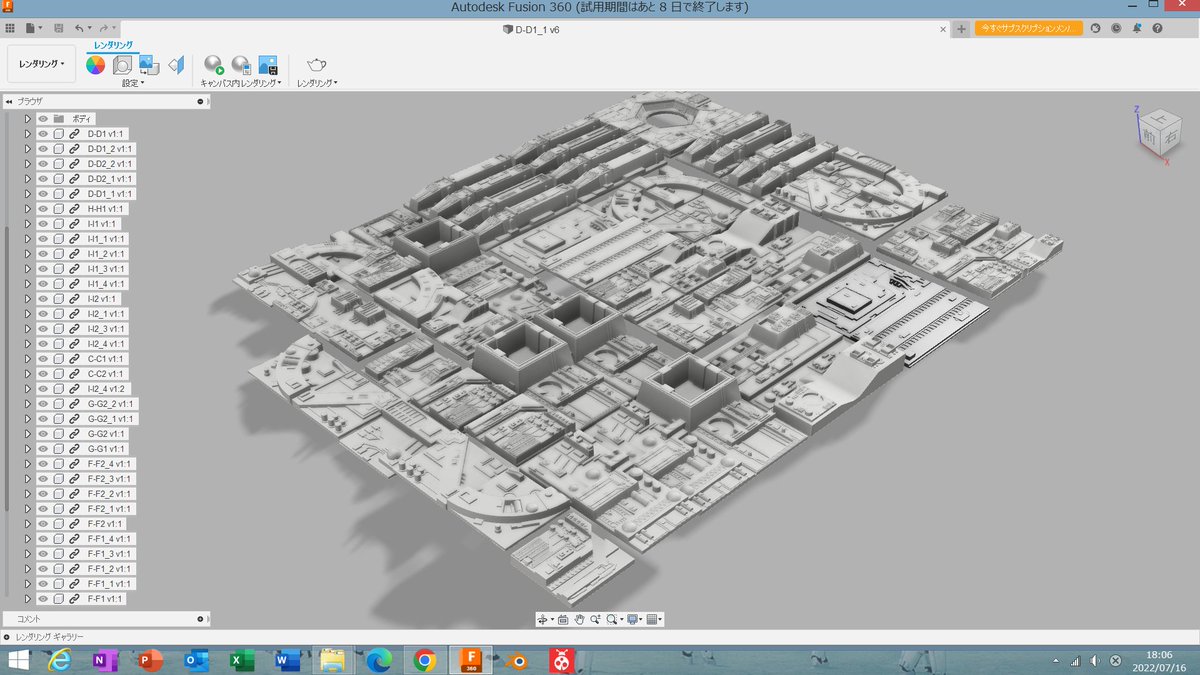Expand the D-D2_2 v1:1 node
This screenshot has height=675, width=1200.
28,163
